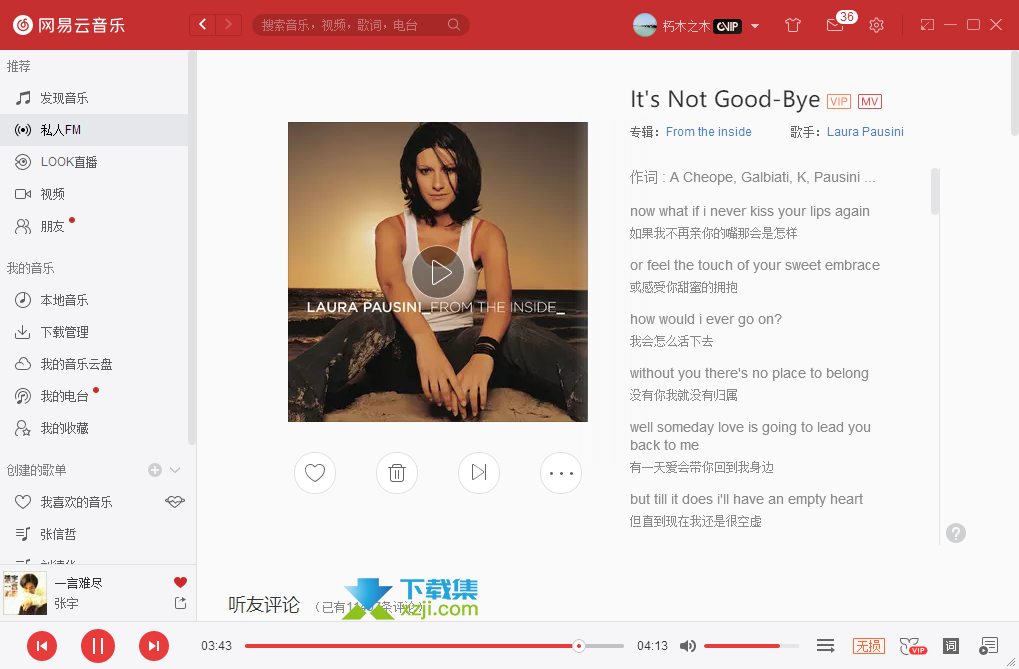Play the MV from album cover
Viewport: 1019px width, 669px height.
[437, 272]
